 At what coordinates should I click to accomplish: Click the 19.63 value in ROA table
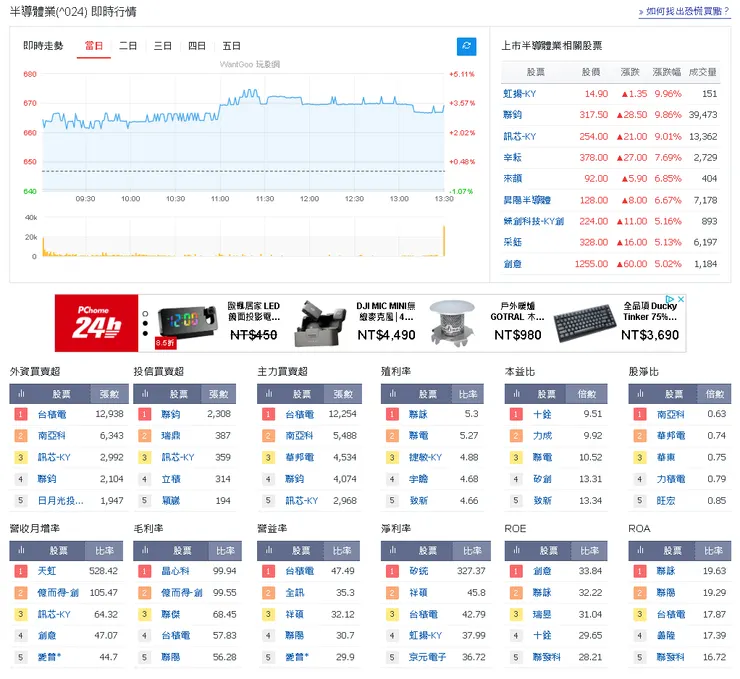(714, 571)
